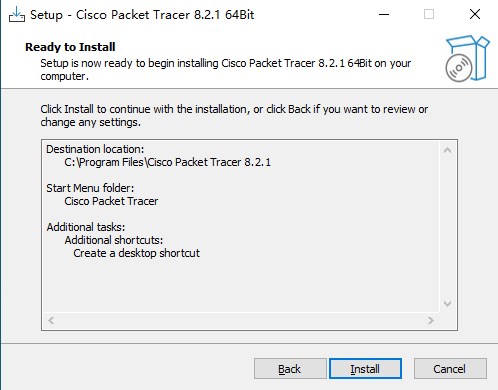Screen dimensions: 498x390
Task: Click the "Additional tasks:" line
Action: [86, 227]
